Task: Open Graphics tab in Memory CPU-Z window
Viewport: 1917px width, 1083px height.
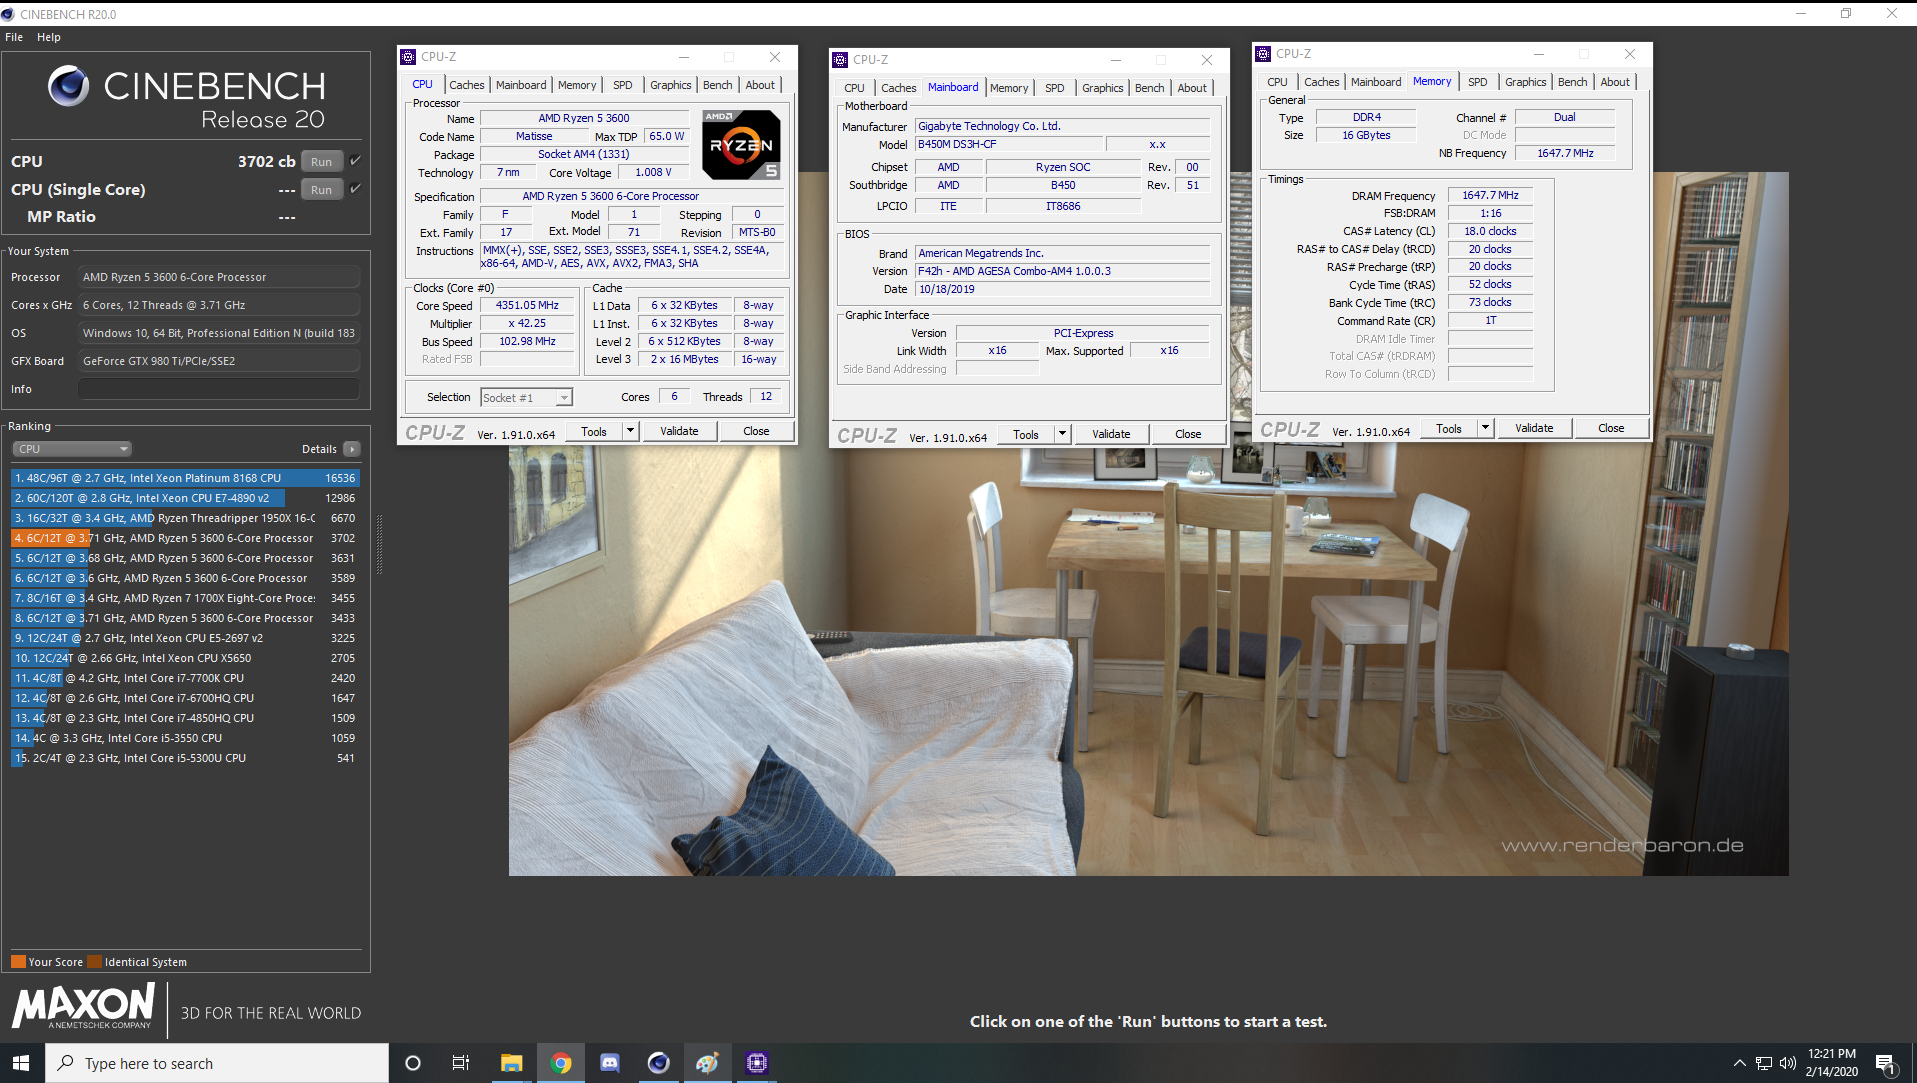Action: click(1525, 82)
